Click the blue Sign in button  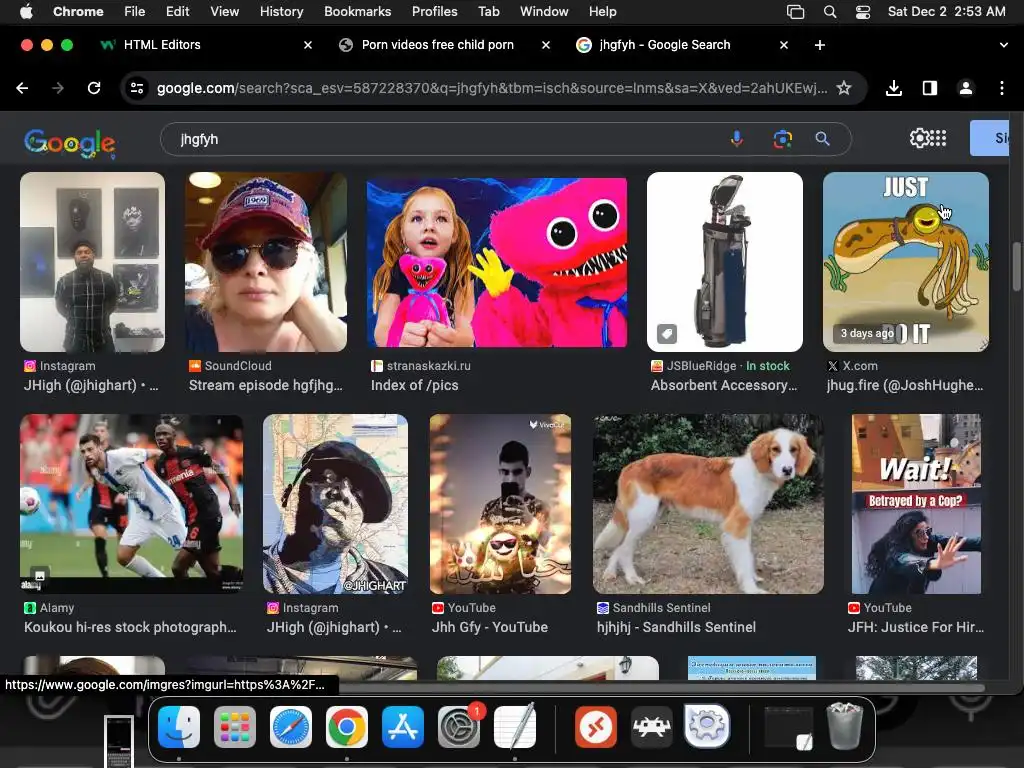point(989,138)
